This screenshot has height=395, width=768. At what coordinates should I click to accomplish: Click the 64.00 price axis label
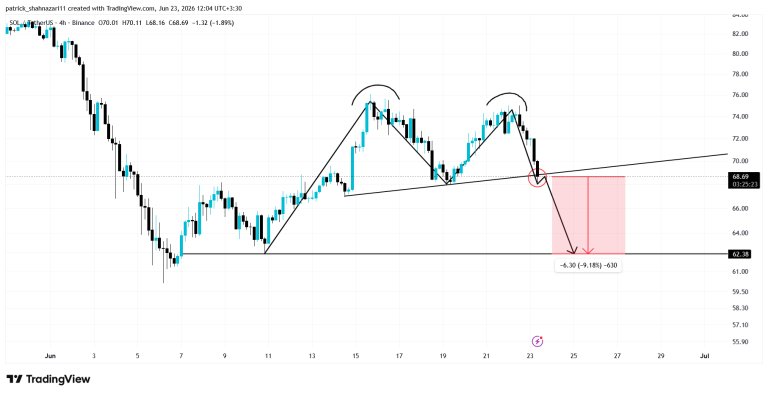pos(740,233)
